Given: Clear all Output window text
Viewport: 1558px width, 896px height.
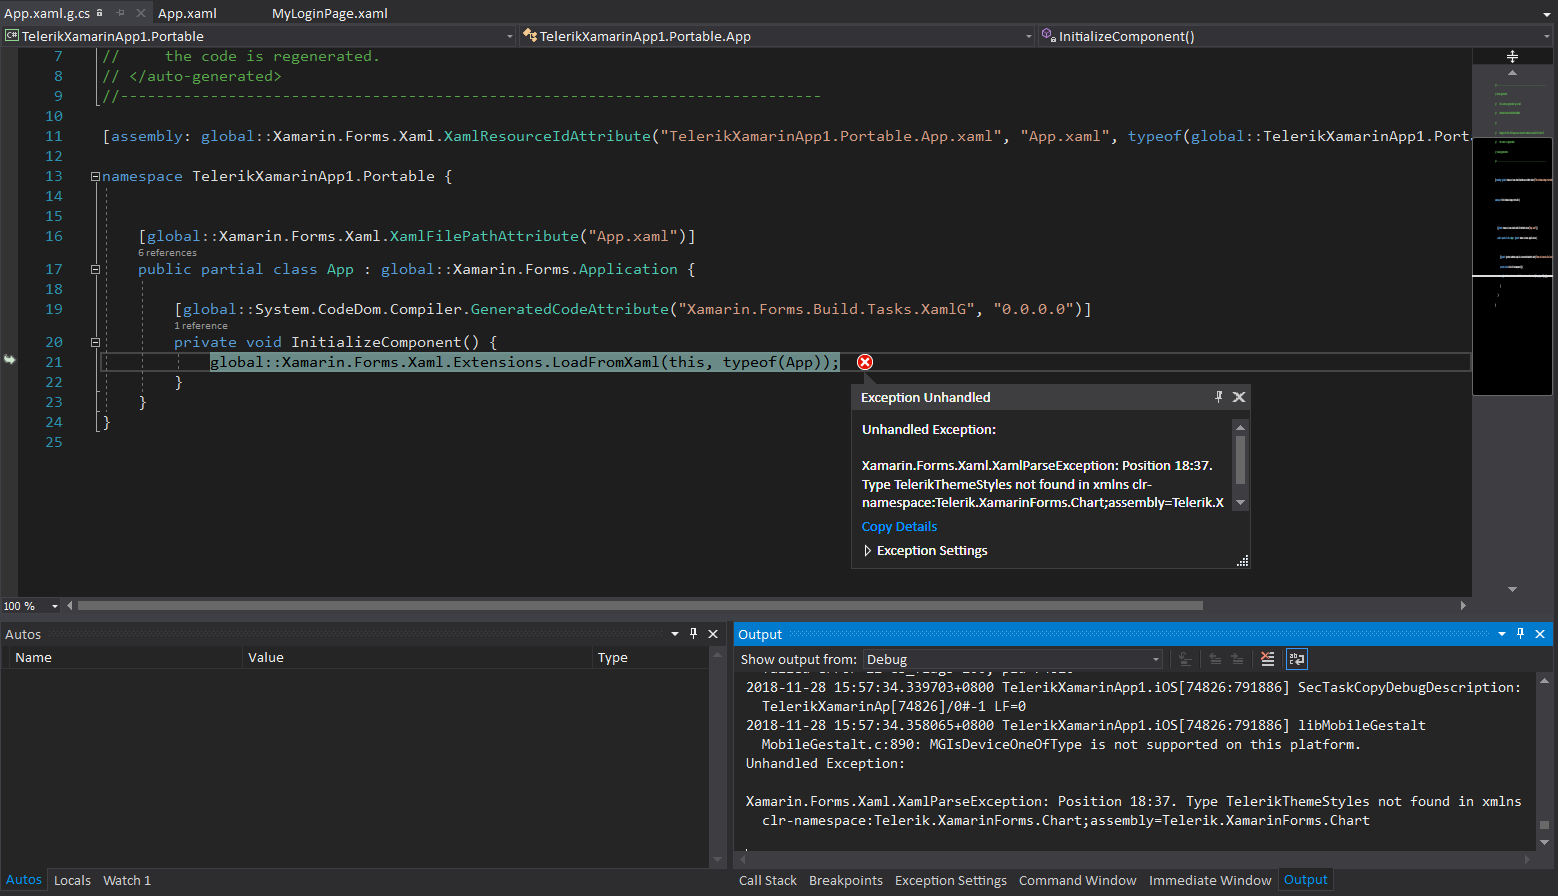Looking at the screenshot, I should coord(1267,659).
